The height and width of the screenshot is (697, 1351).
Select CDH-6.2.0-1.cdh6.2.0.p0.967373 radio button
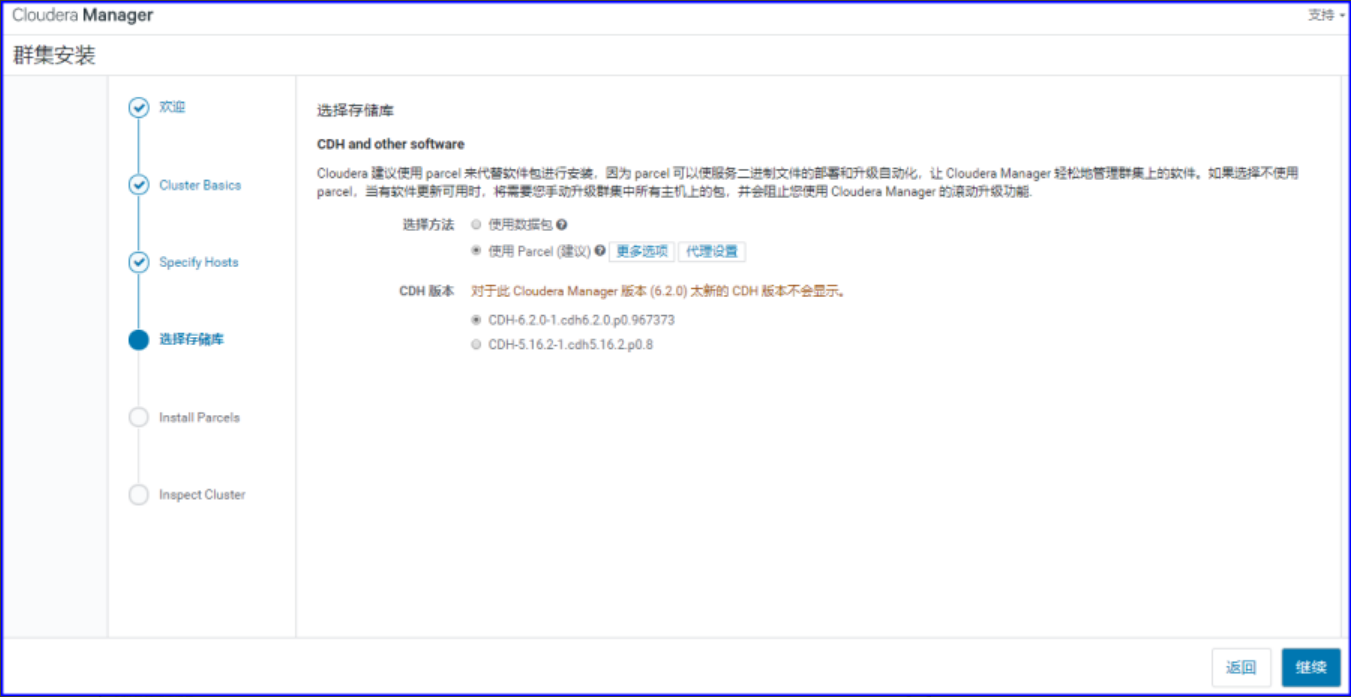coord(476,320)
